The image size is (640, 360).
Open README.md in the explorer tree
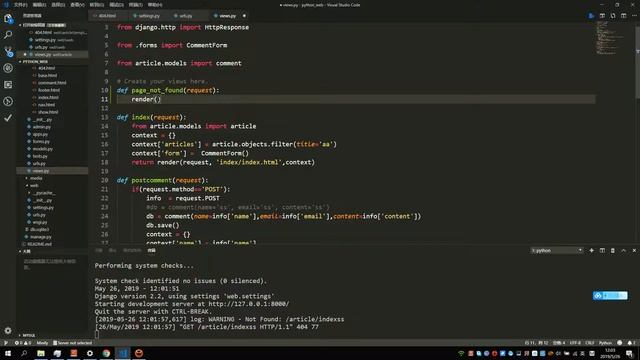point(39,244)
